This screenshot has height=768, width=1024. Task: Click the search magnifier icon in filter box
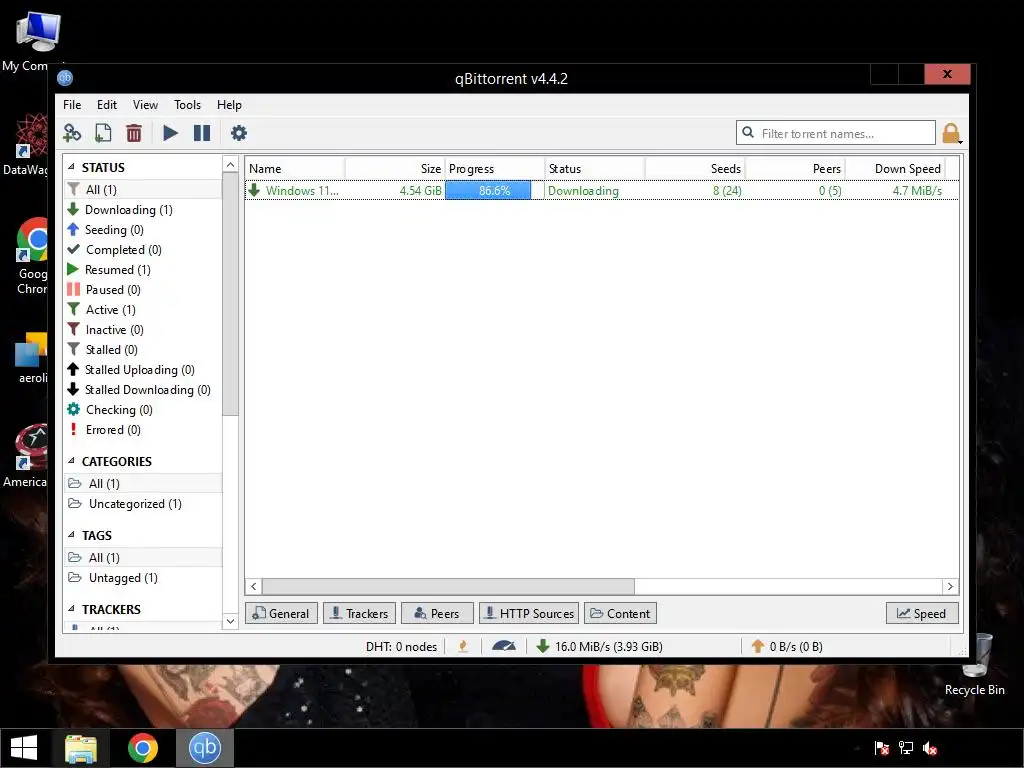748,133
